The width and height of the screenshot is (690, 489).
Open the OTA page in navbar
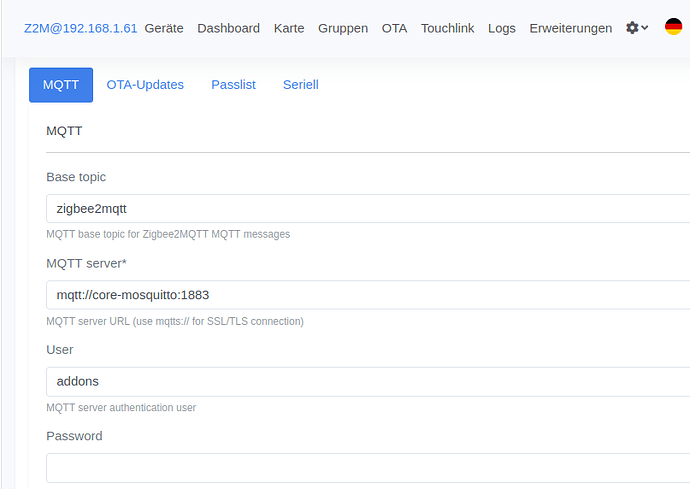point(394,28)
